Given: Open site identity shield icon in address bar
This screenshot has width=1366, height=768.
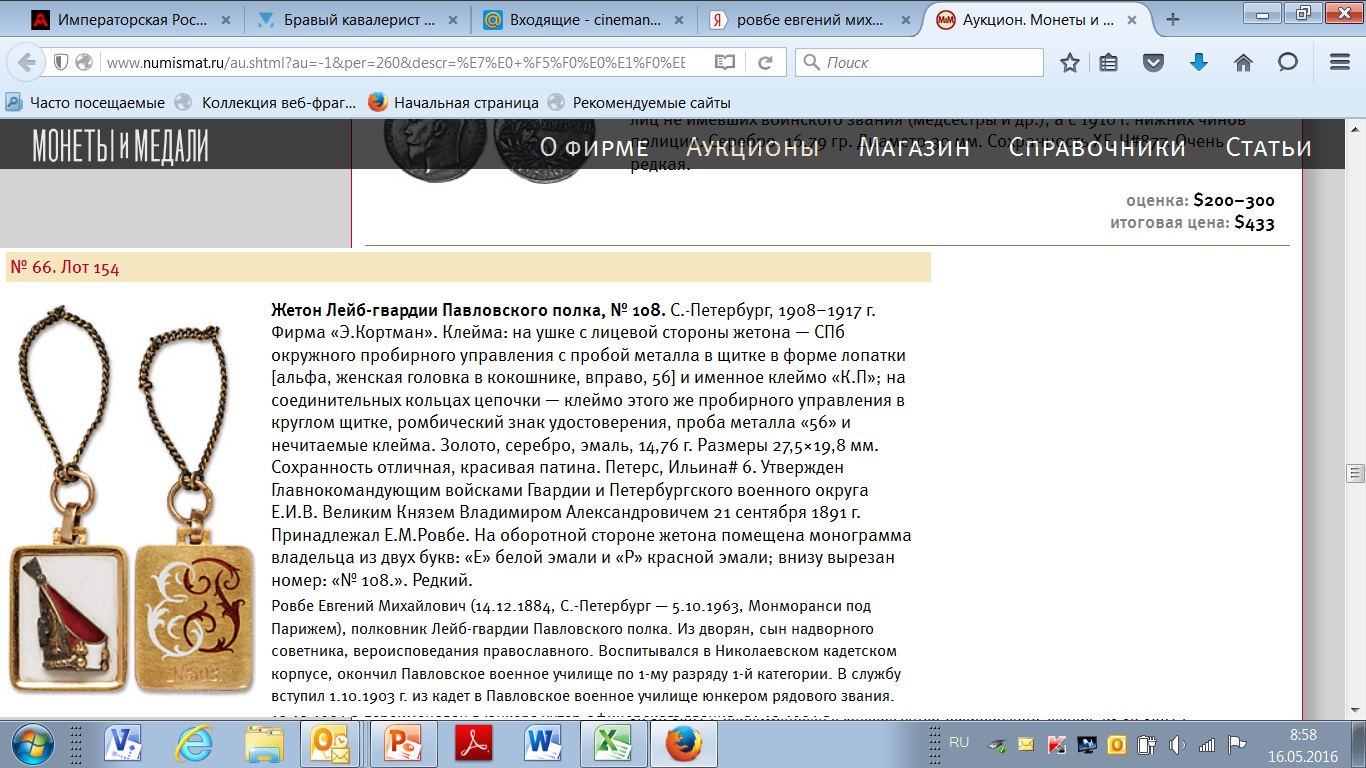Looking at the screenshot, I should [61, 62].
